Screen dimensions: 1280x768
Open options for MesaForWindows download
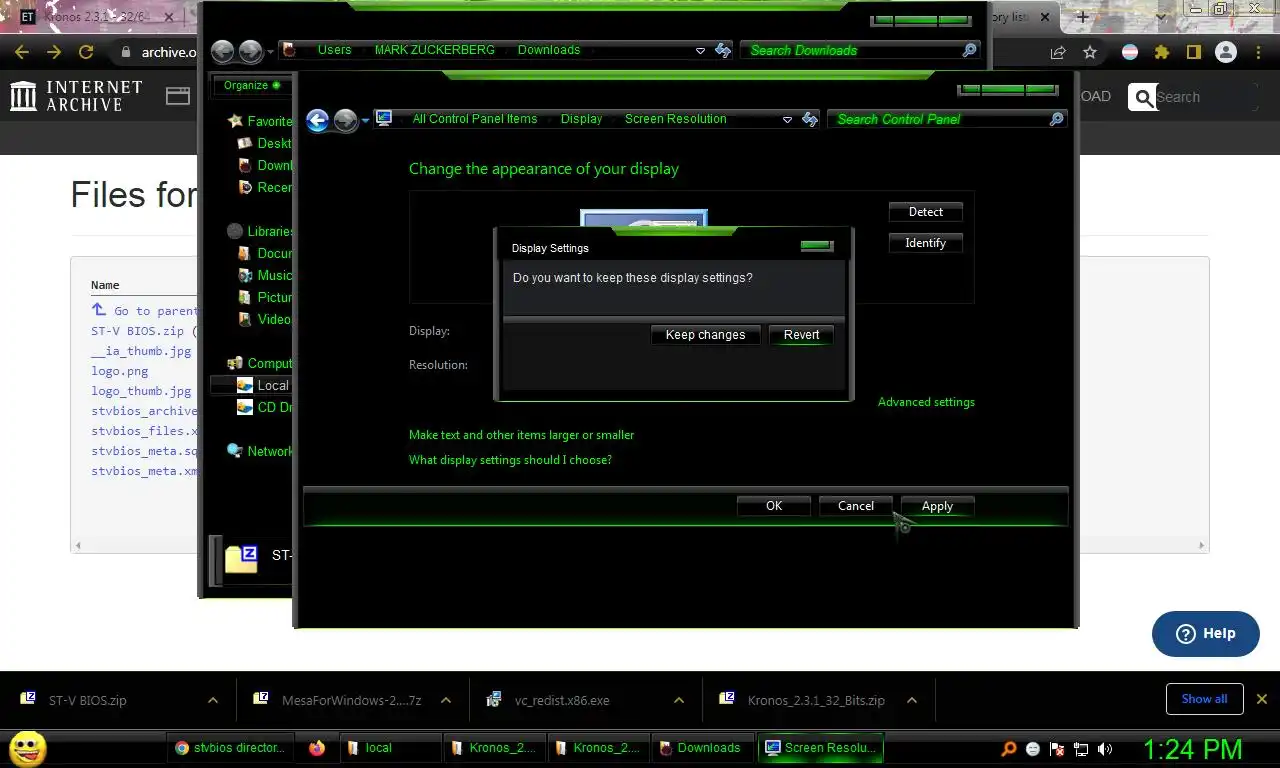click(446, 701)
